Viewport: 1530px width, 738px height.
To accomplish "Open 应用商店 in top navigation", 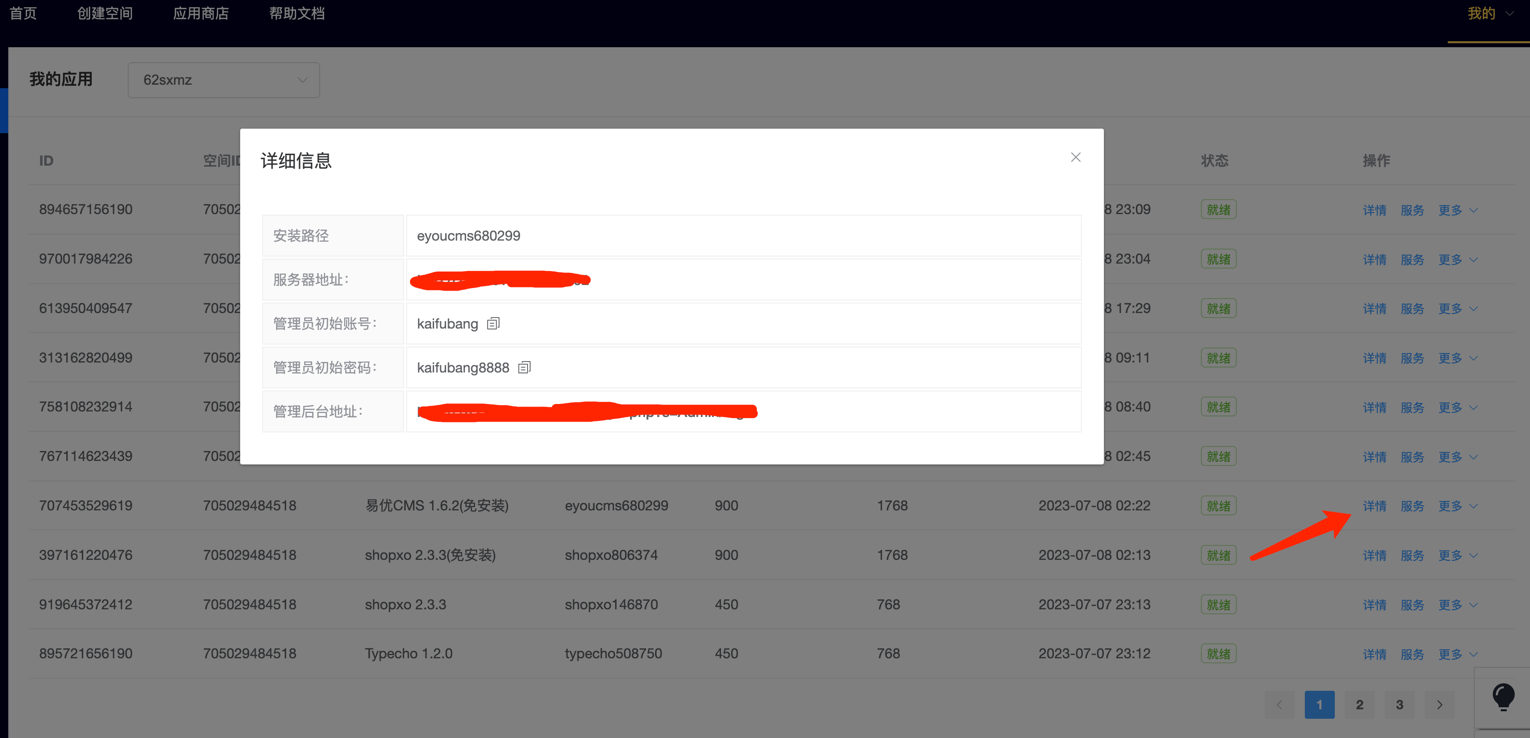I will (201, 14).
